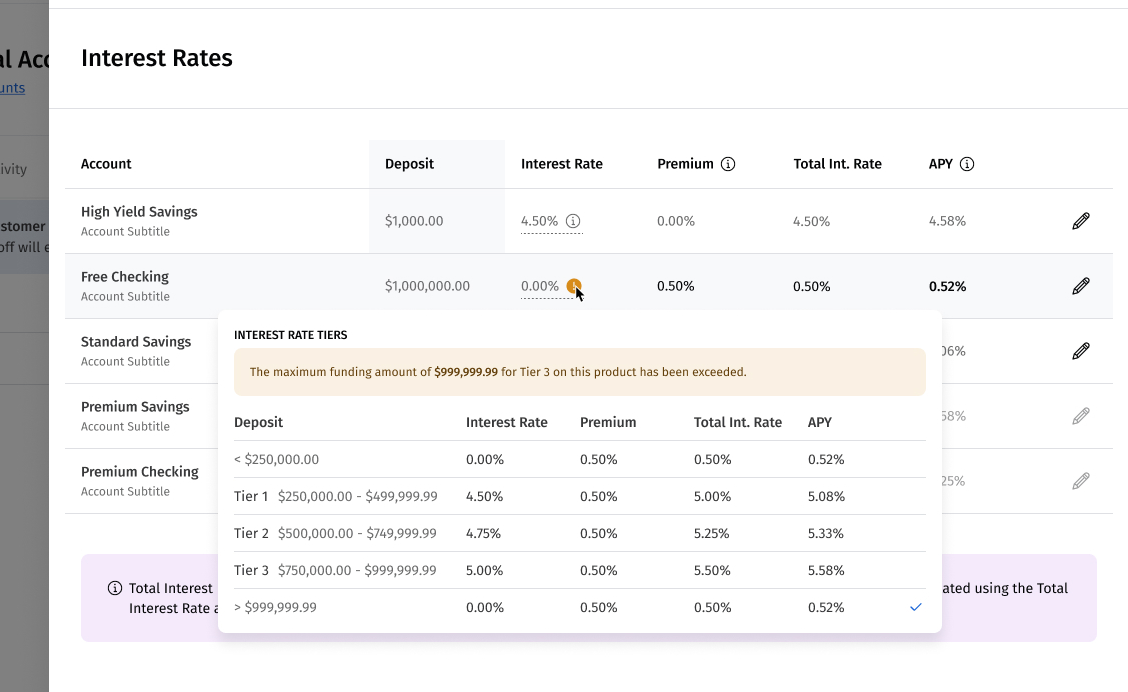This screenshot has height=692, width=1128.
Task: Click the Premium Savings pencil icon
Action: 1080,416
